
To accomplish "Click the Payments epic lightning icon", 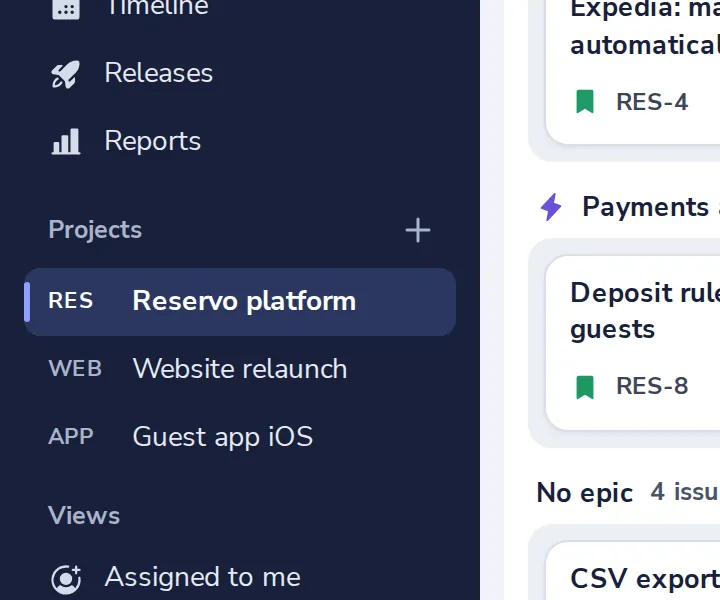I will tap(551, 207).
